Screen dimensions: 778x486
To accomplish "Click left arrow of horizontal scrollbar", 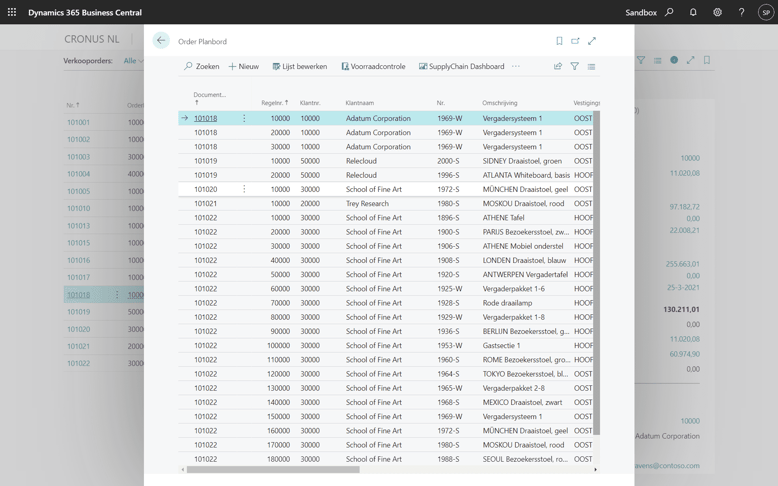I will pos(183,469).
